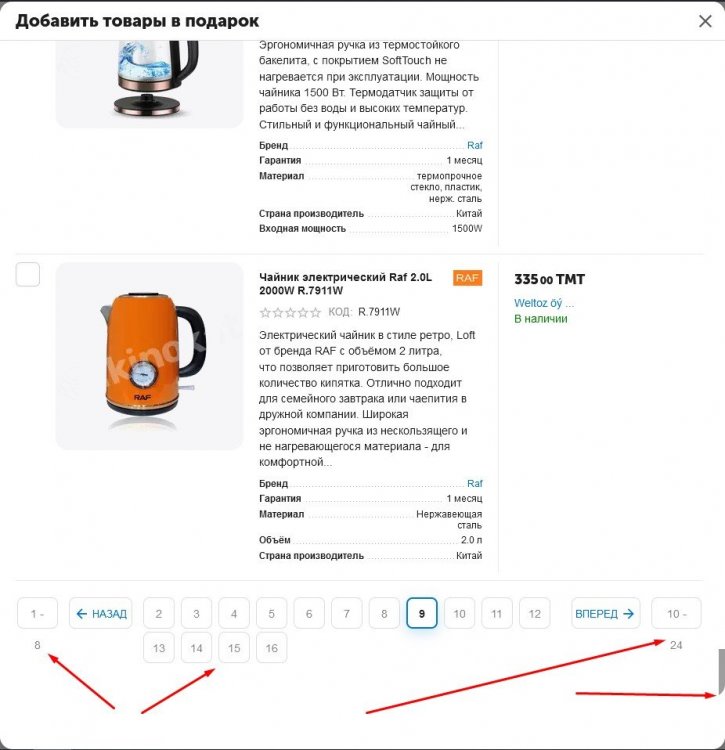The height and width of the screenshot is (750, 725).
Task: Open the orange Raf kettle thumbnail
Action: click(x=149, y=356)
